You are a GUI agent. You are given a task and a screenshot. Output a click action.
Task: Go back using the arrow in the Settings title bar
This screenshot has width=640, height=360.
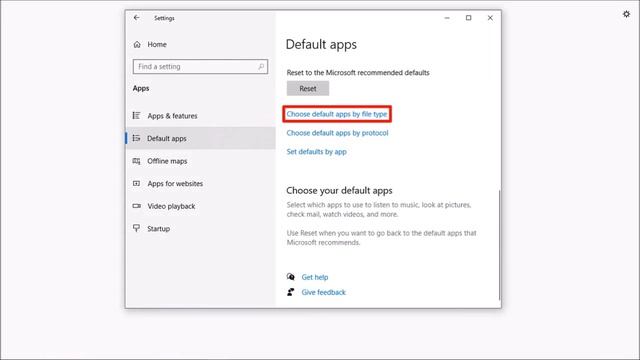136,18
